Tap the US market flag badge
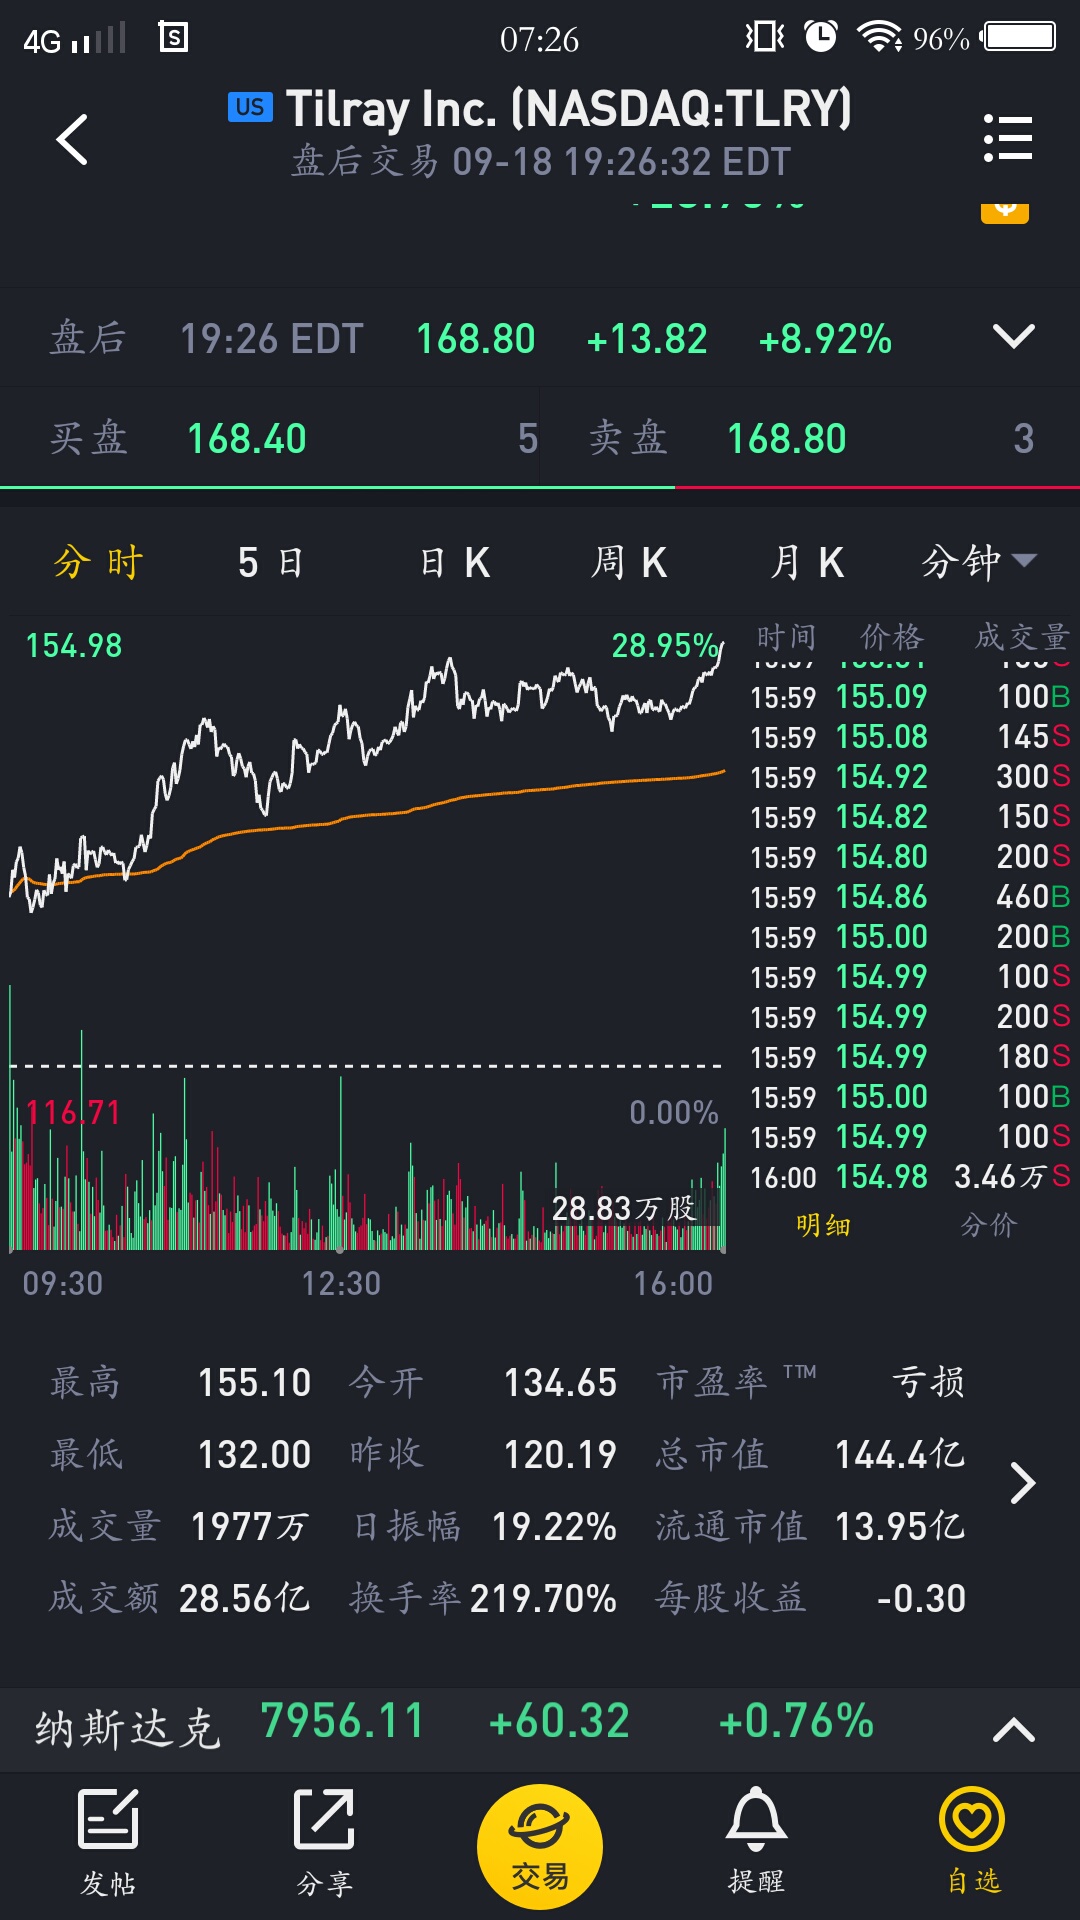The height and width of the screenshot is (1920, 1080). pos(250,107)
